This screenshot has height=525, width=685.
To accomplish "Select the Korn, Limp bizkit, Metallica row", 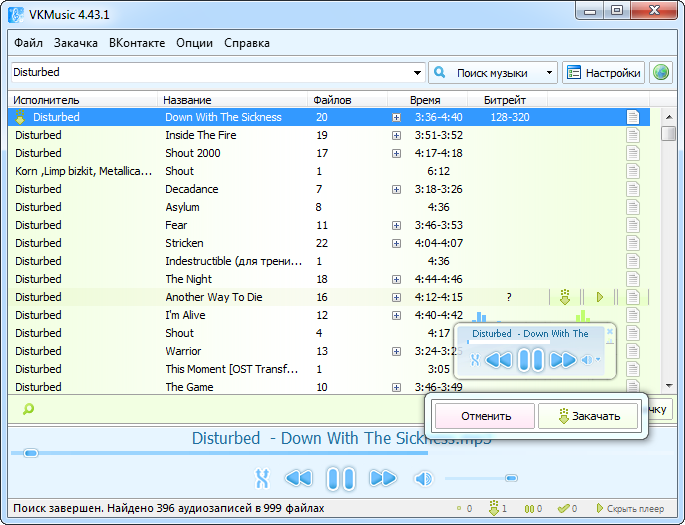I will point(329,171).
